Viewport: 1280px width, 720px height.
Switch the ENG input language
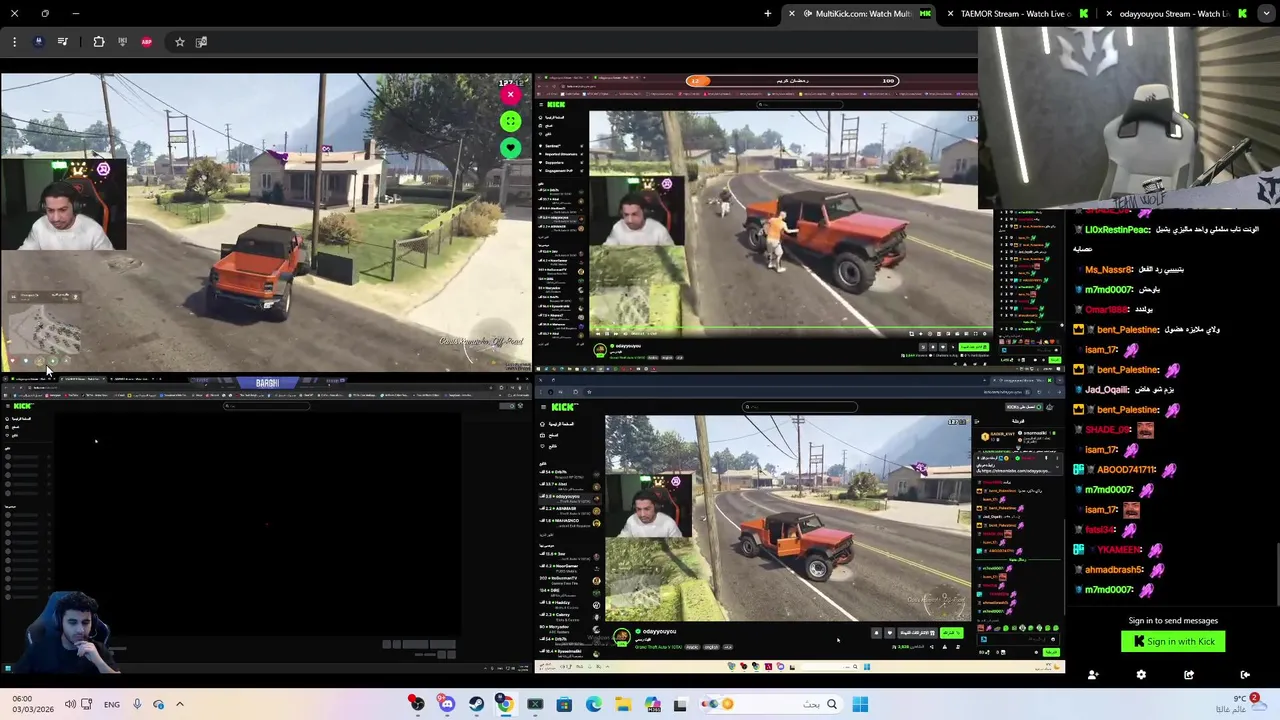[x=112, y=705]
